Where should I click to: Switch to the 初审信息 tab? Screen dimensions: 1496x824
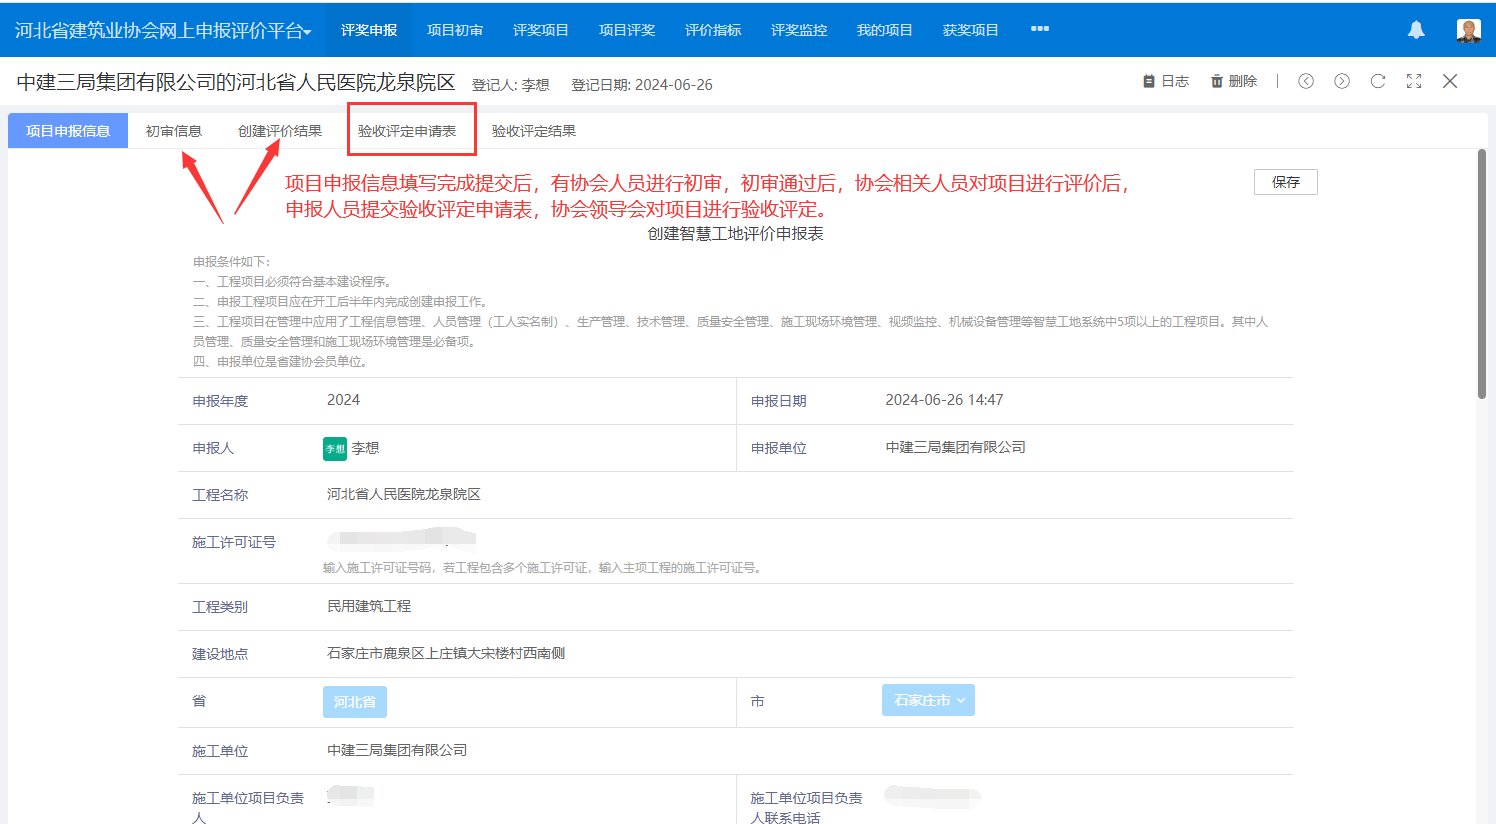(174, 131)
